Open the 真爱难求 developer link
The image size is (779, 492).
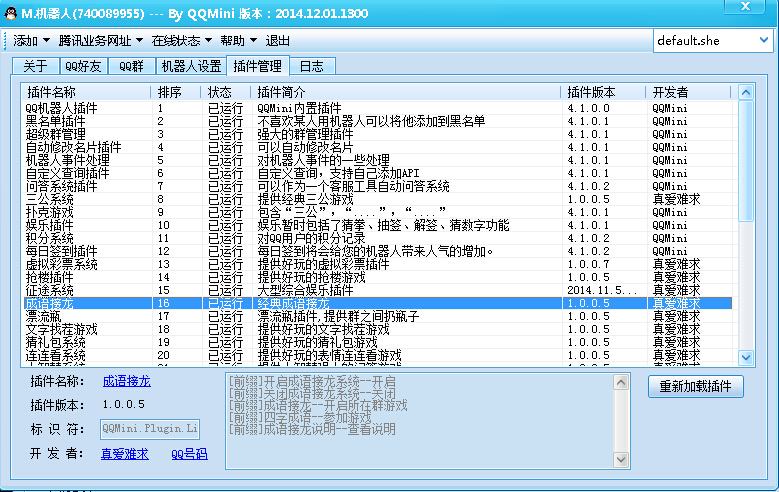tap(125, 454)
